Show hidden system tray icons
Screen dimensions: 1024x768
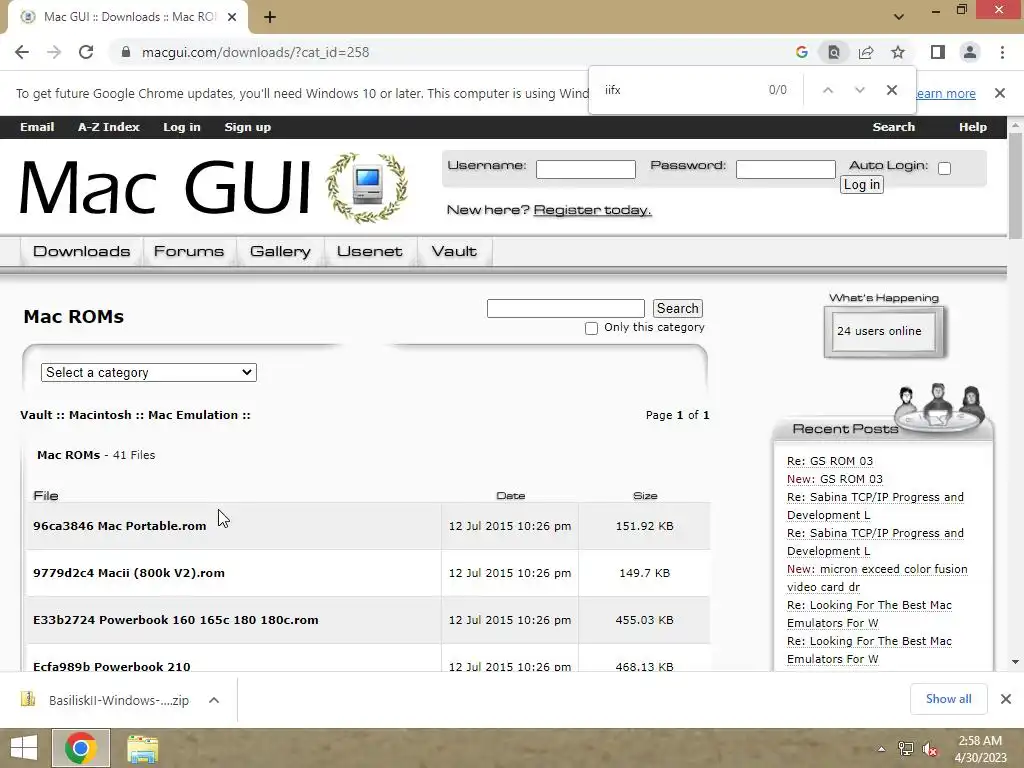(x=881, y=749)
